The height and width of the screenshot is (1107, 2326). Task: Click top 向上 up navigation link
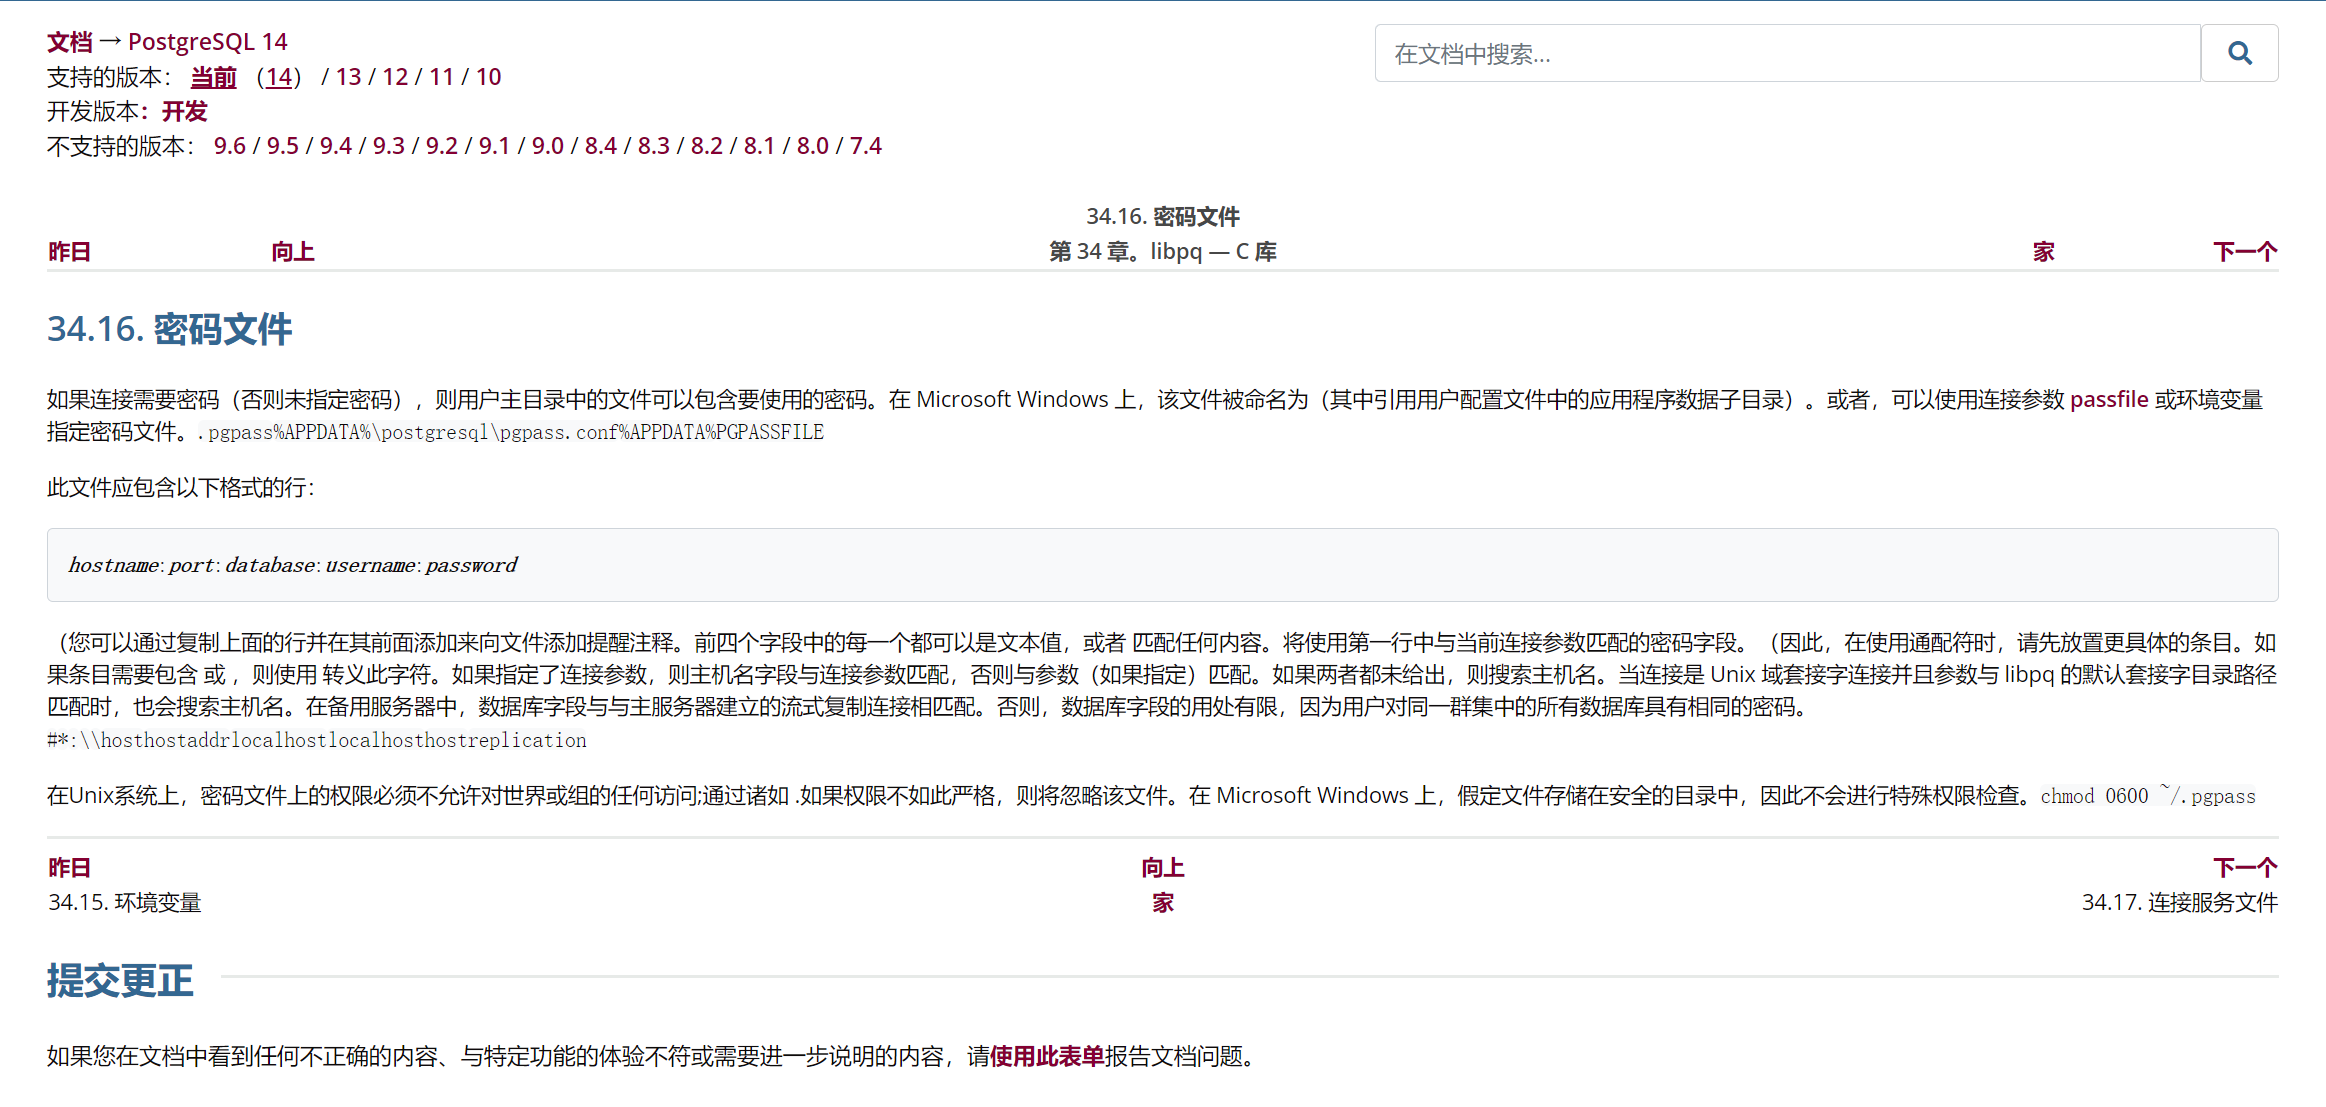[x=292, y=251]
